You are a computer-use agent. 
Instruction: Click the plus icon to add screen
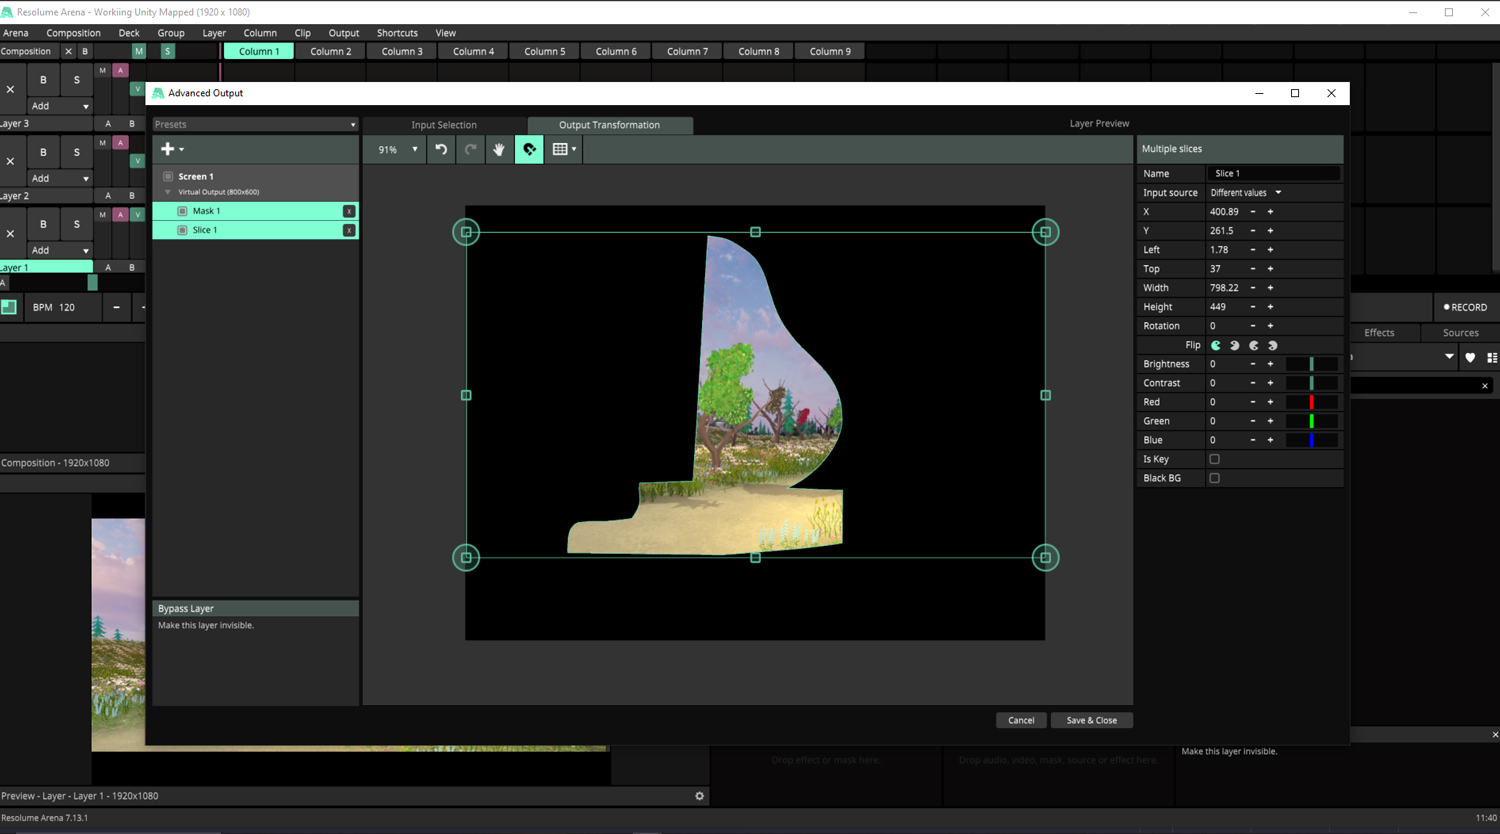point(168,149)
